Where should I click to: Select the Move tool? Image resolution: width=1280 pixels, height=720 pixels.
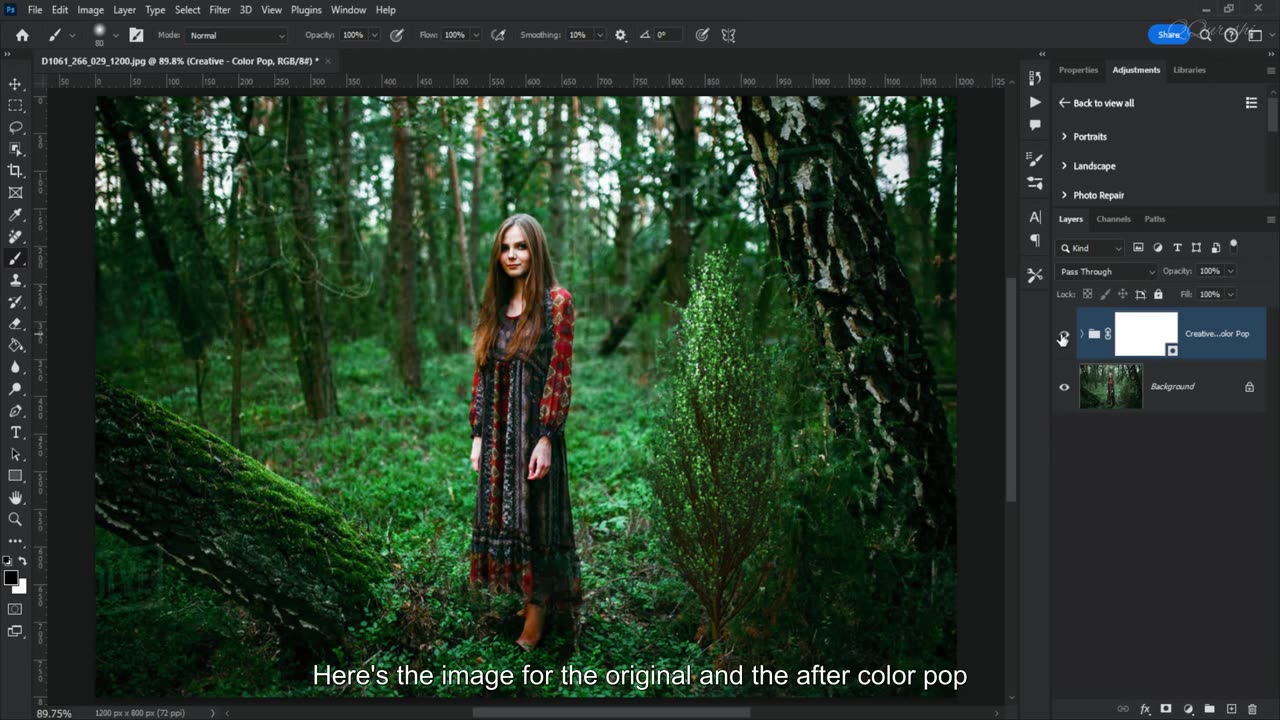click(15, 84)
